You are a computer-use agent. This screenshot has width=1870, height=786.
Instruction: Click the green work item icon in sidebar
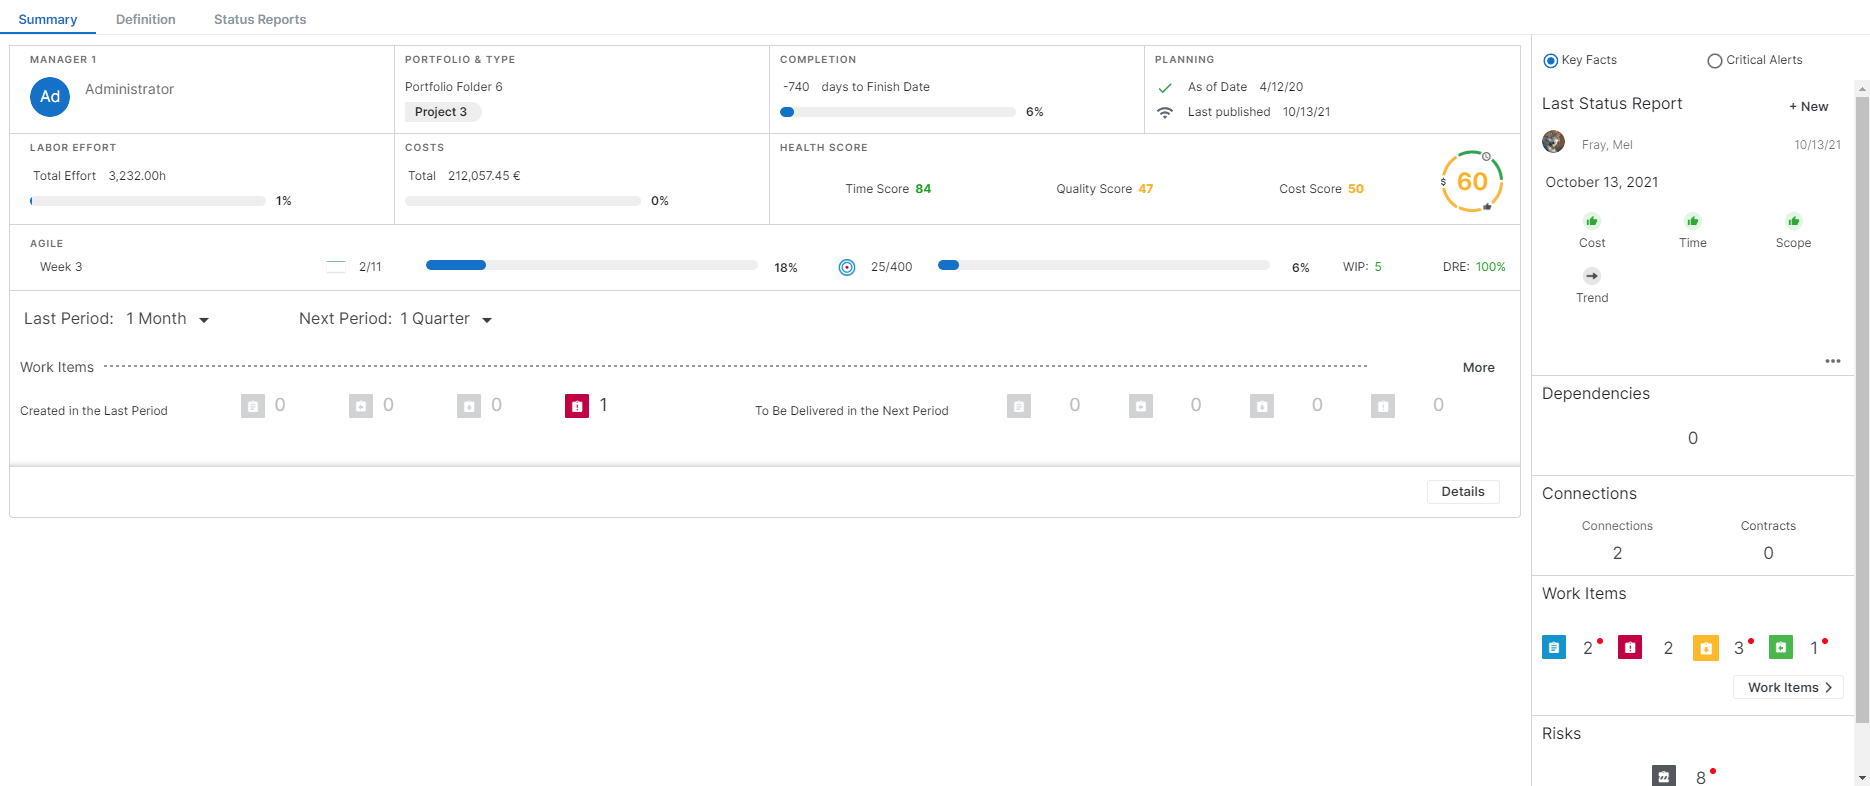[1780, 648]
